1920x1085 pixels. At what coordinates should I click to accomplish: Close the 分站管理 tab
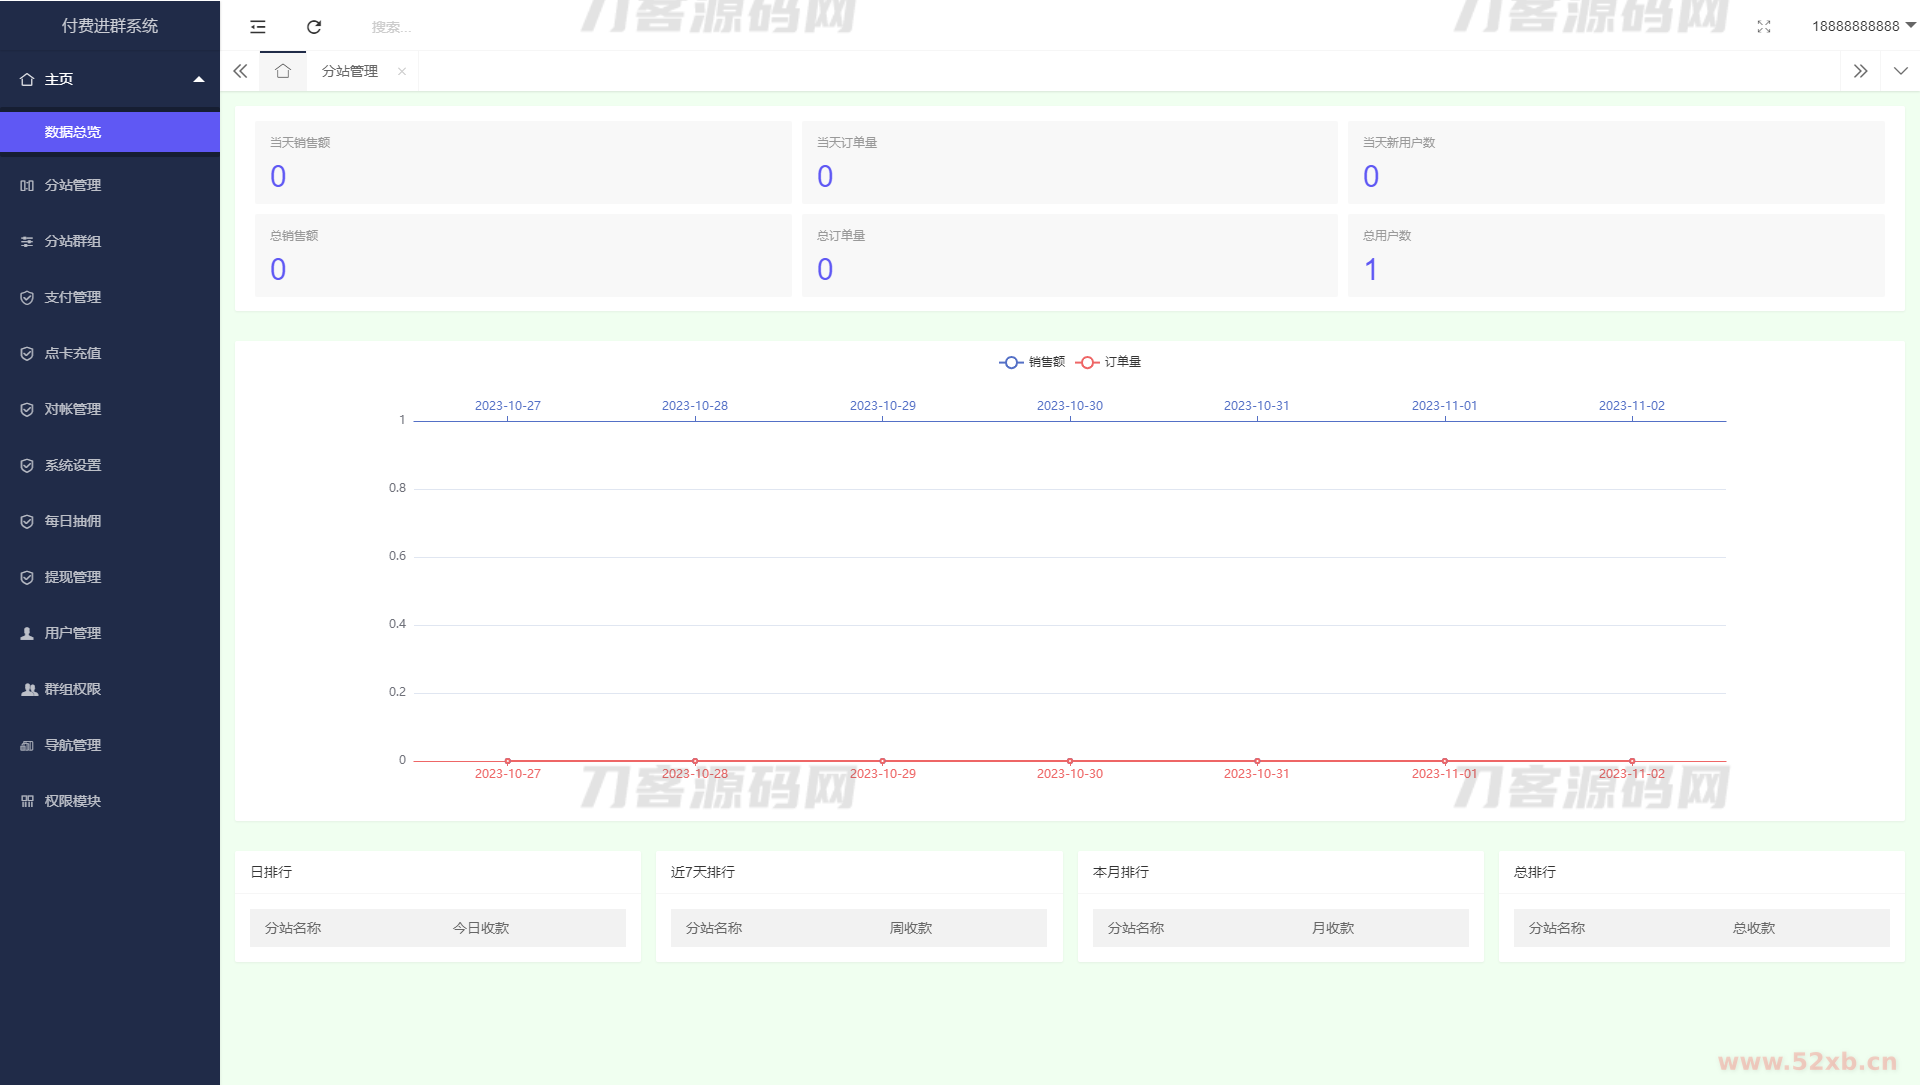pos(402,71)
